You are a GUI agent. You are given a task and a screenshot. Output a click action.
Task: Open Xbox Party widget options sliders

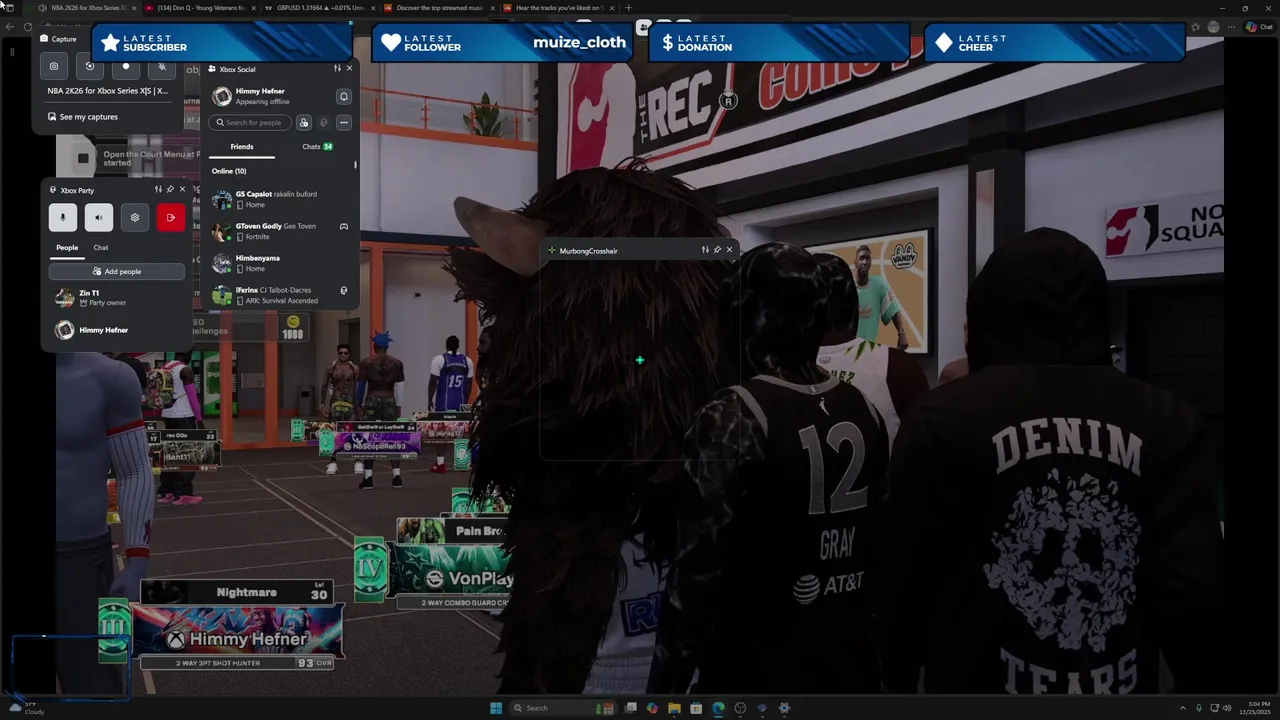coord(158,190)
